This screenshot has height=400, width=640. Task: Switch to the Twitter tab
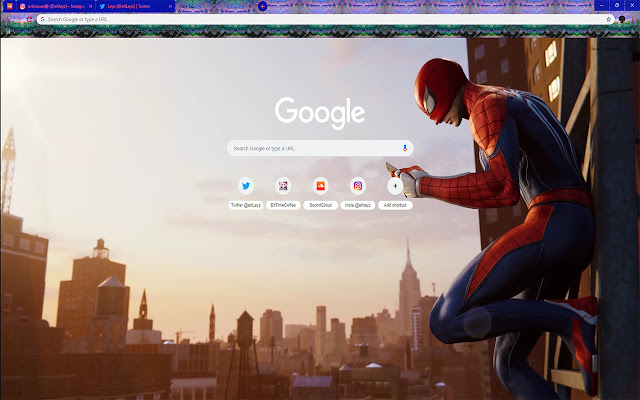coord(136,7)
